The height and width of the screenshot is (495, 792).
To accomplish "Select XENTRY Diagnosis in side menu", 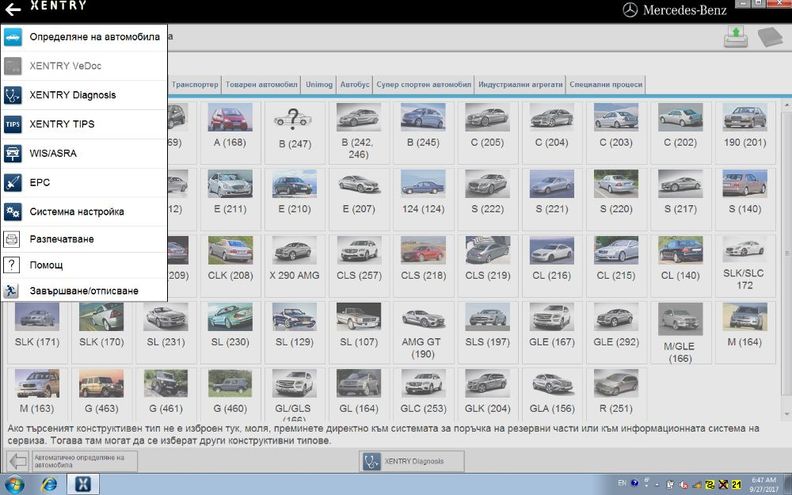I will tap(84, 95).
